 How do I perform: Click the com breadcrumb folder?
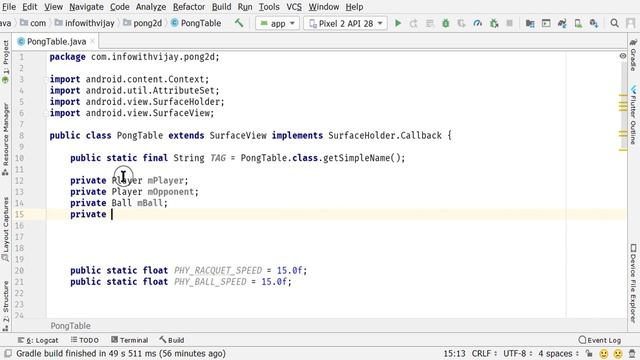(x=33, y=23)
